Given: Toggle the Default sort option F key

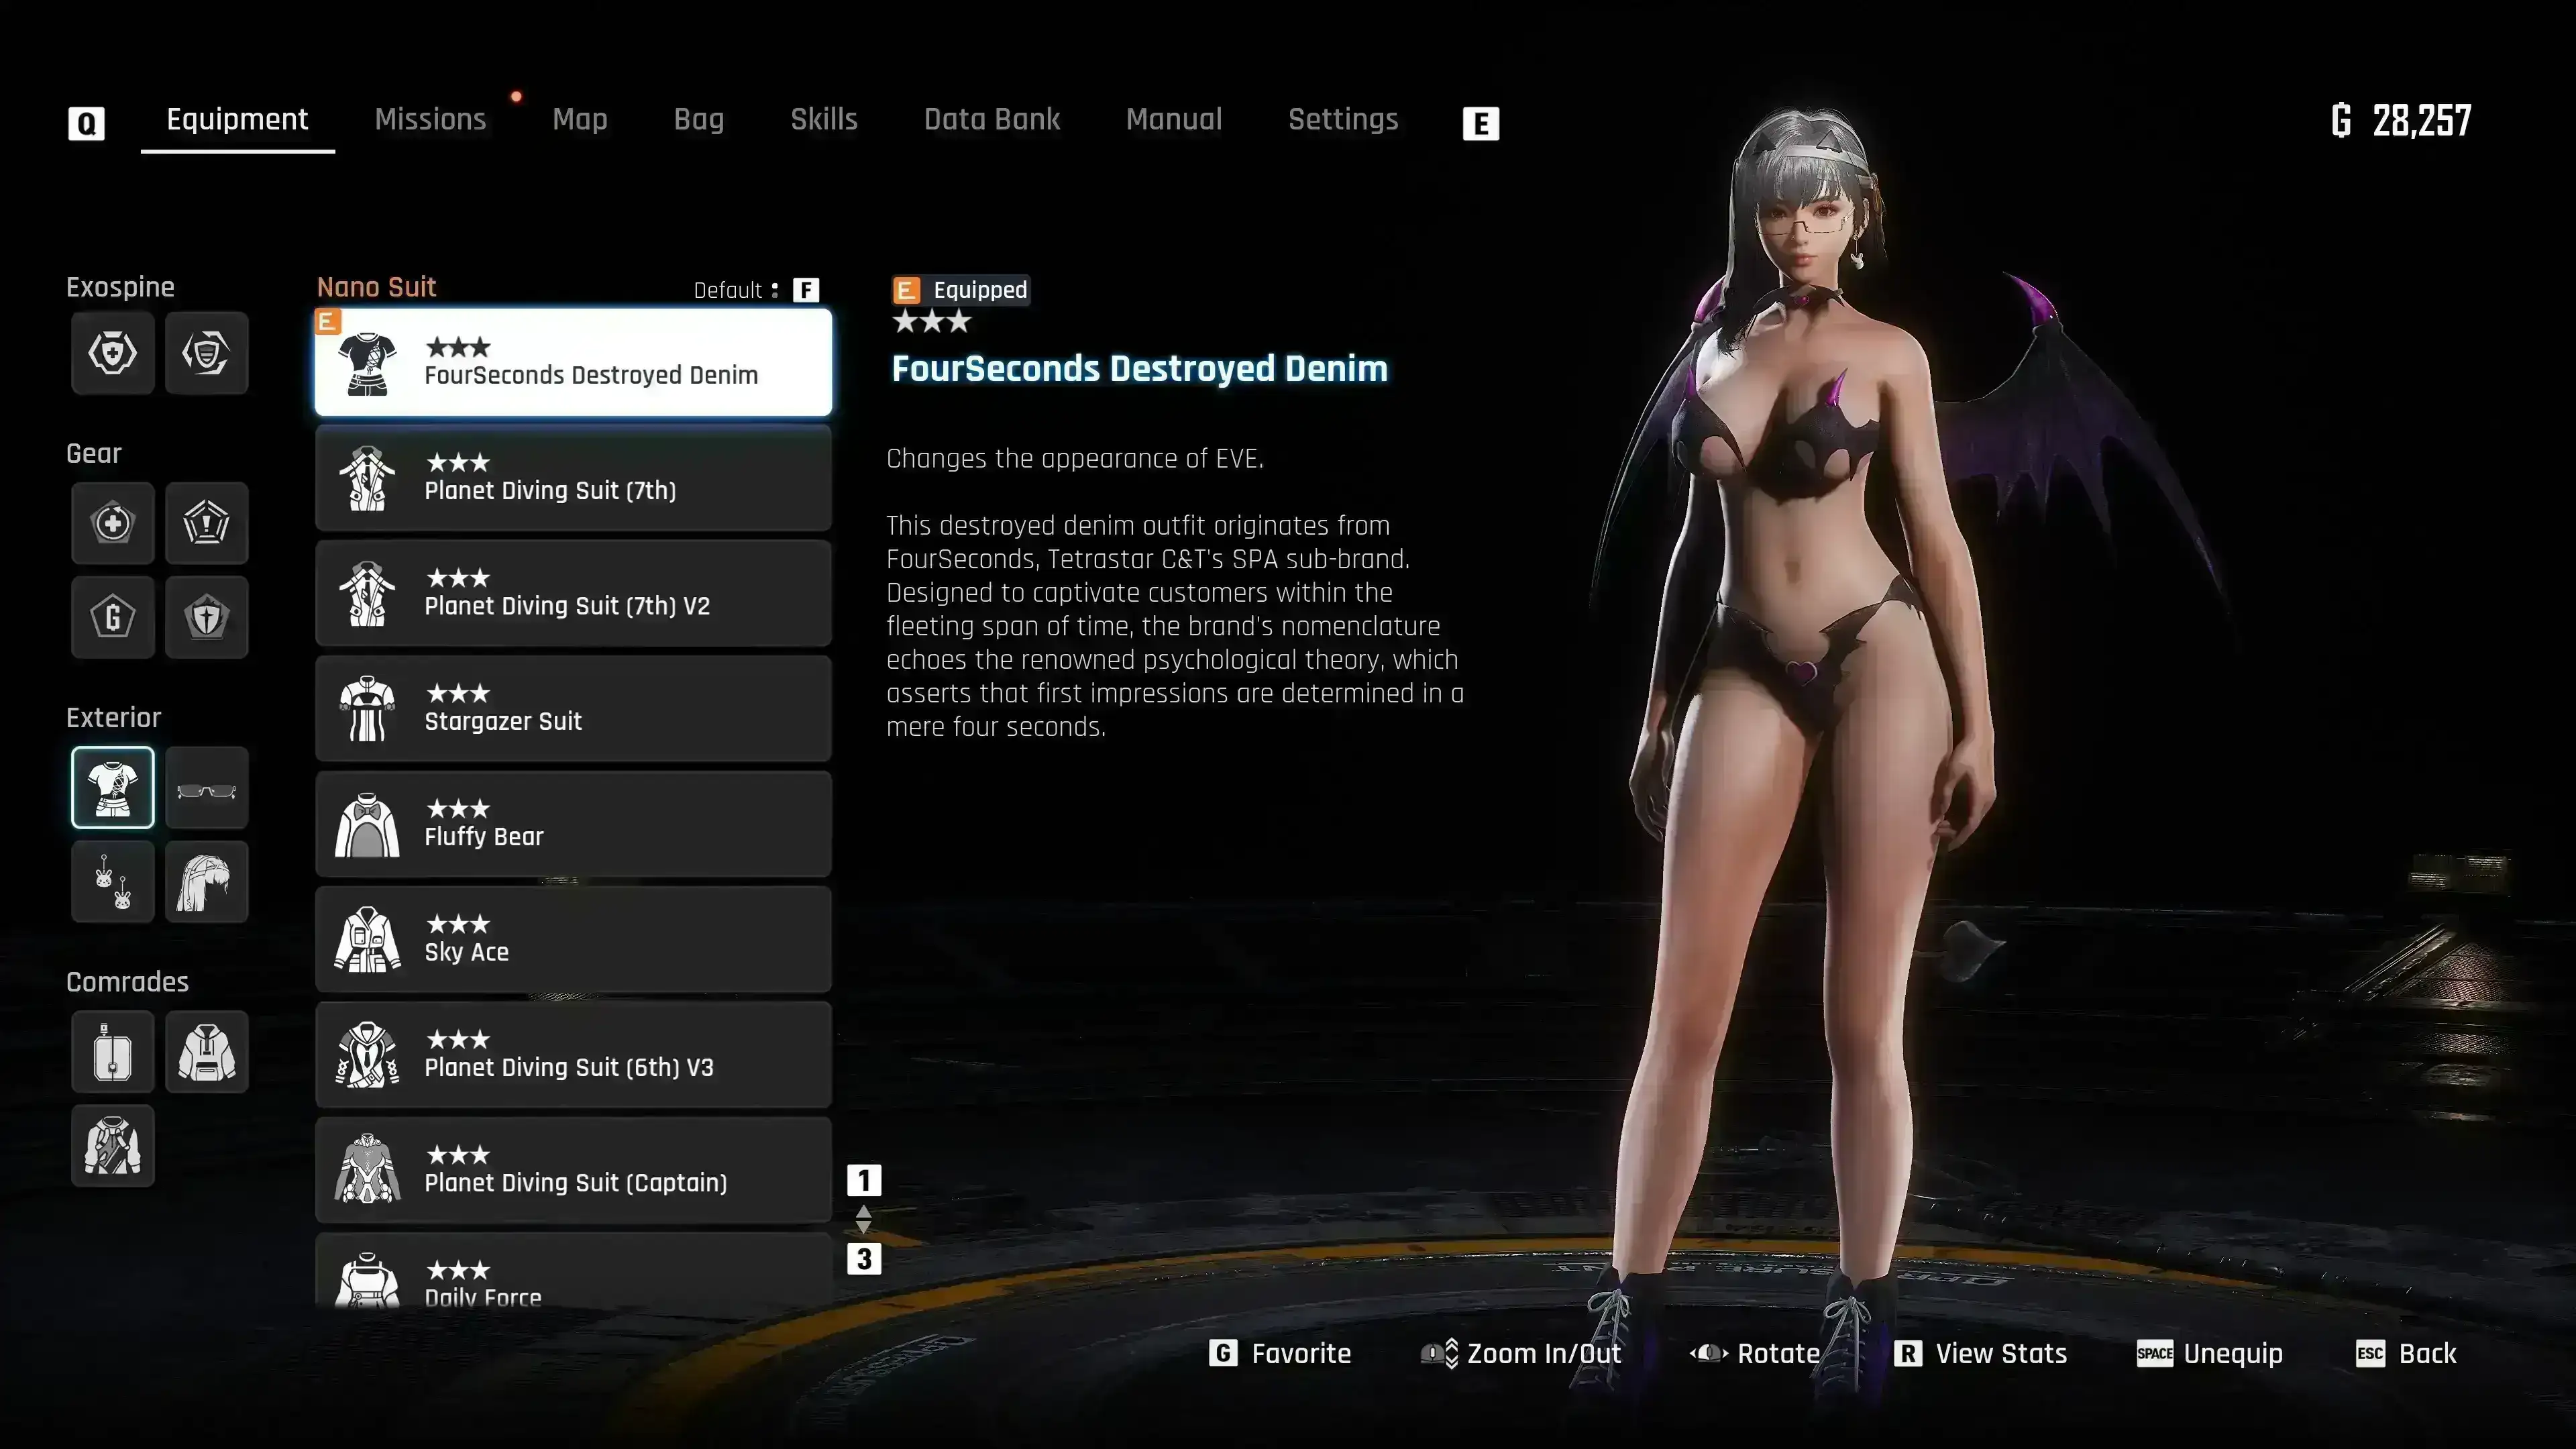Looking at the screenshot, I should pyautogui.click(x=805, y=290).
